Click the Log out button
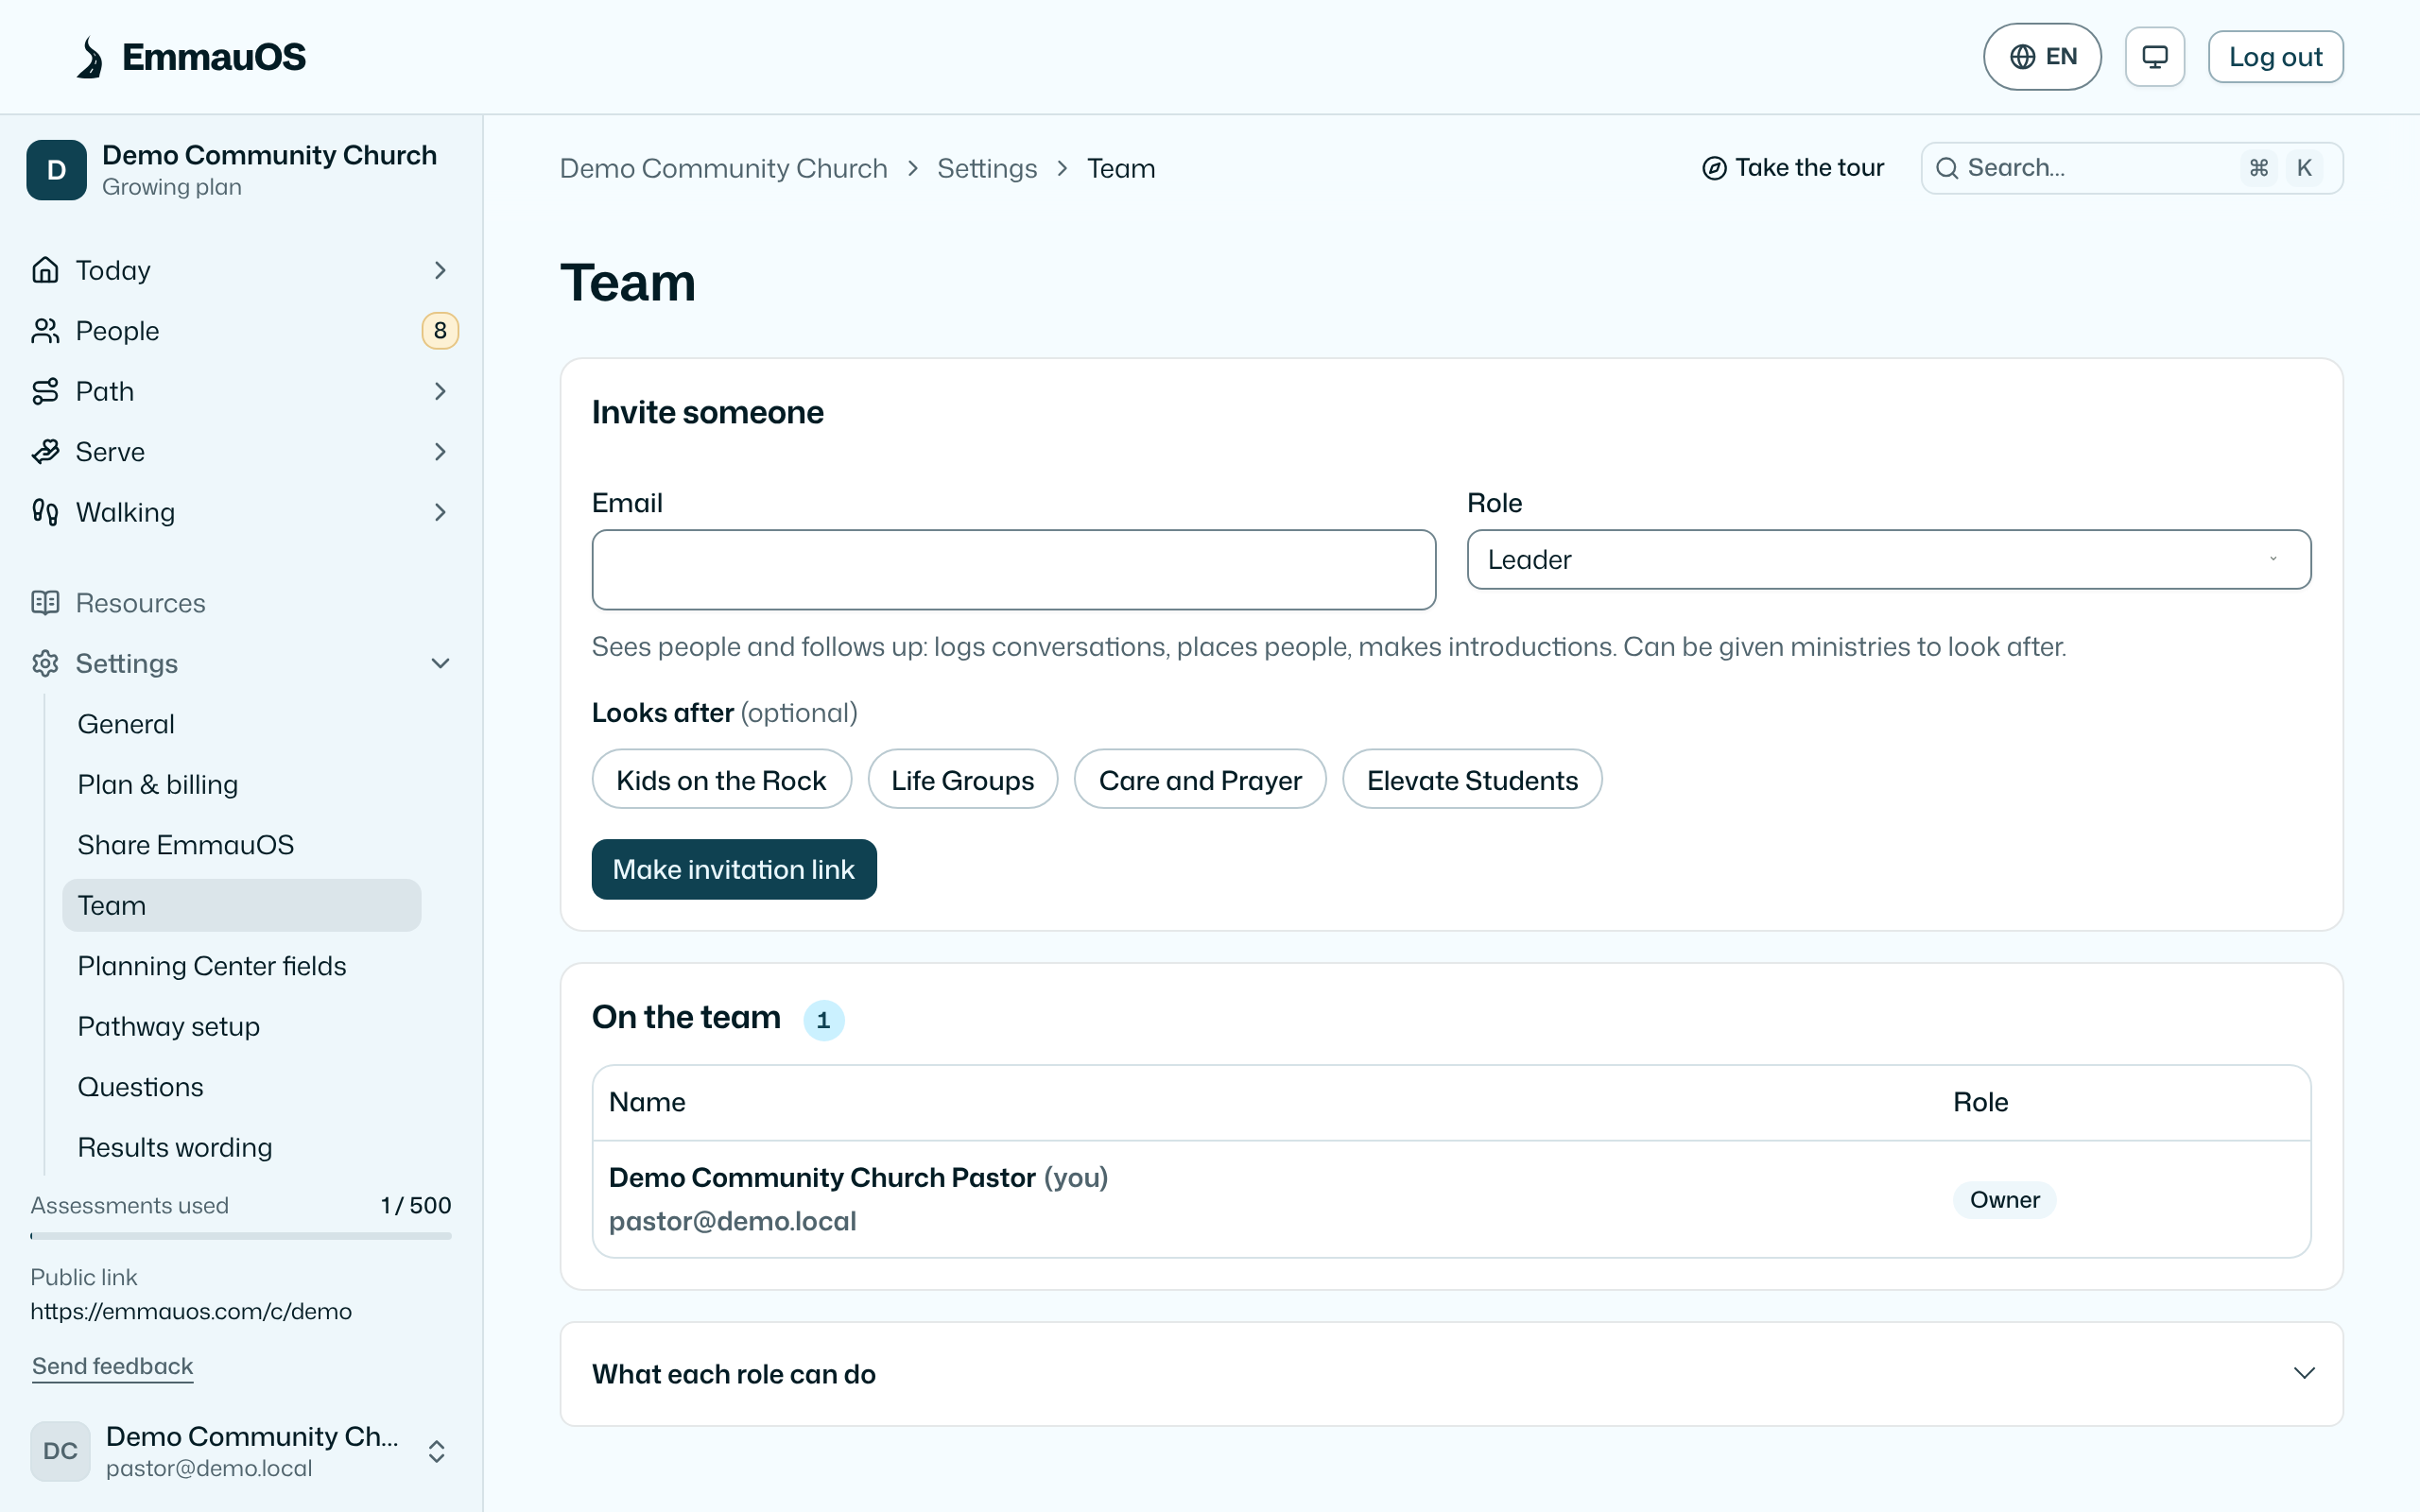The width and height of the screenshot is (2420, 1512). (x=2275, y=57)
